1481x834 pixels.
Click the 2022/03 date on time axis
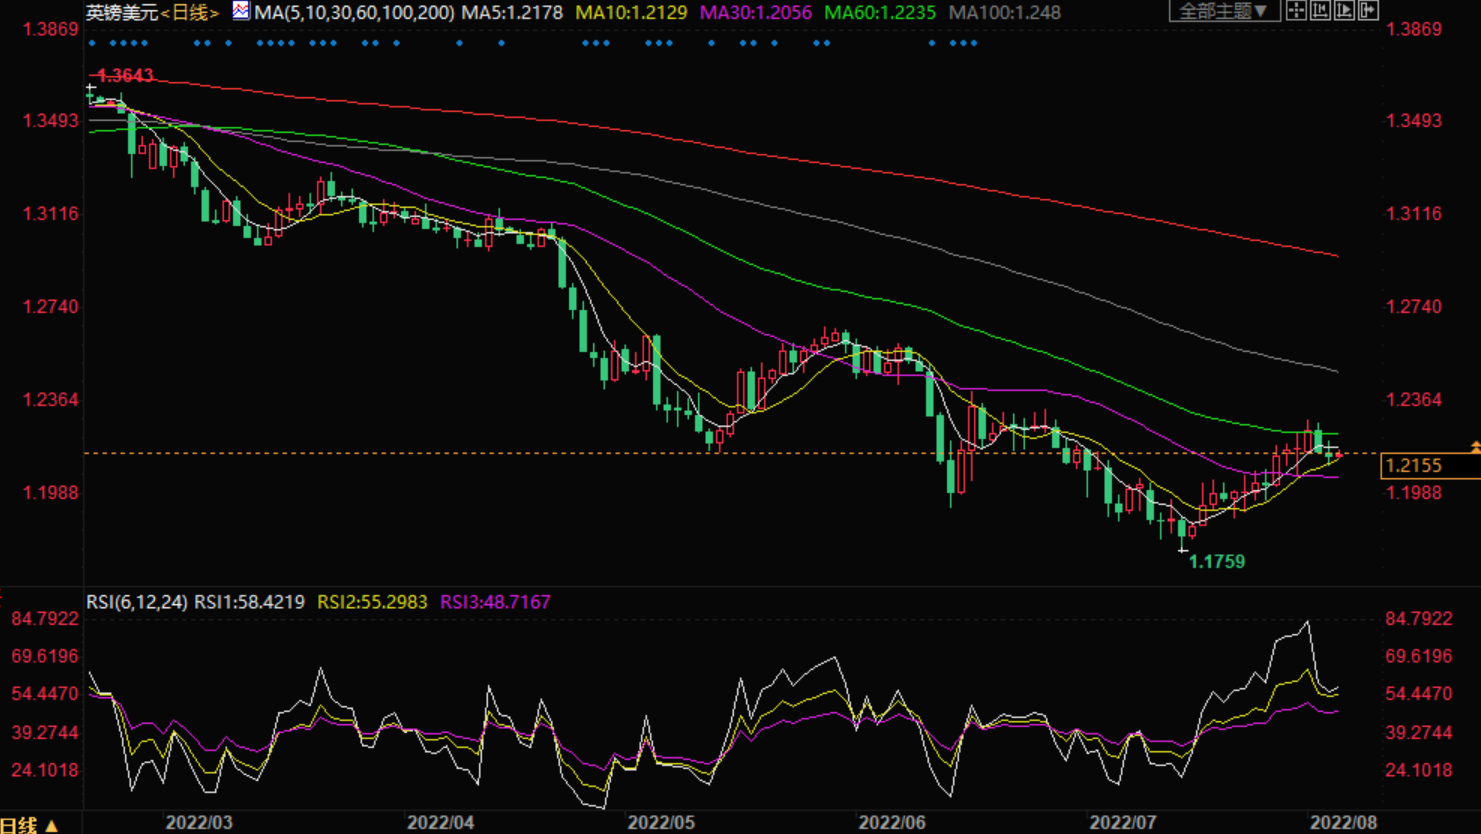(199, 823)
